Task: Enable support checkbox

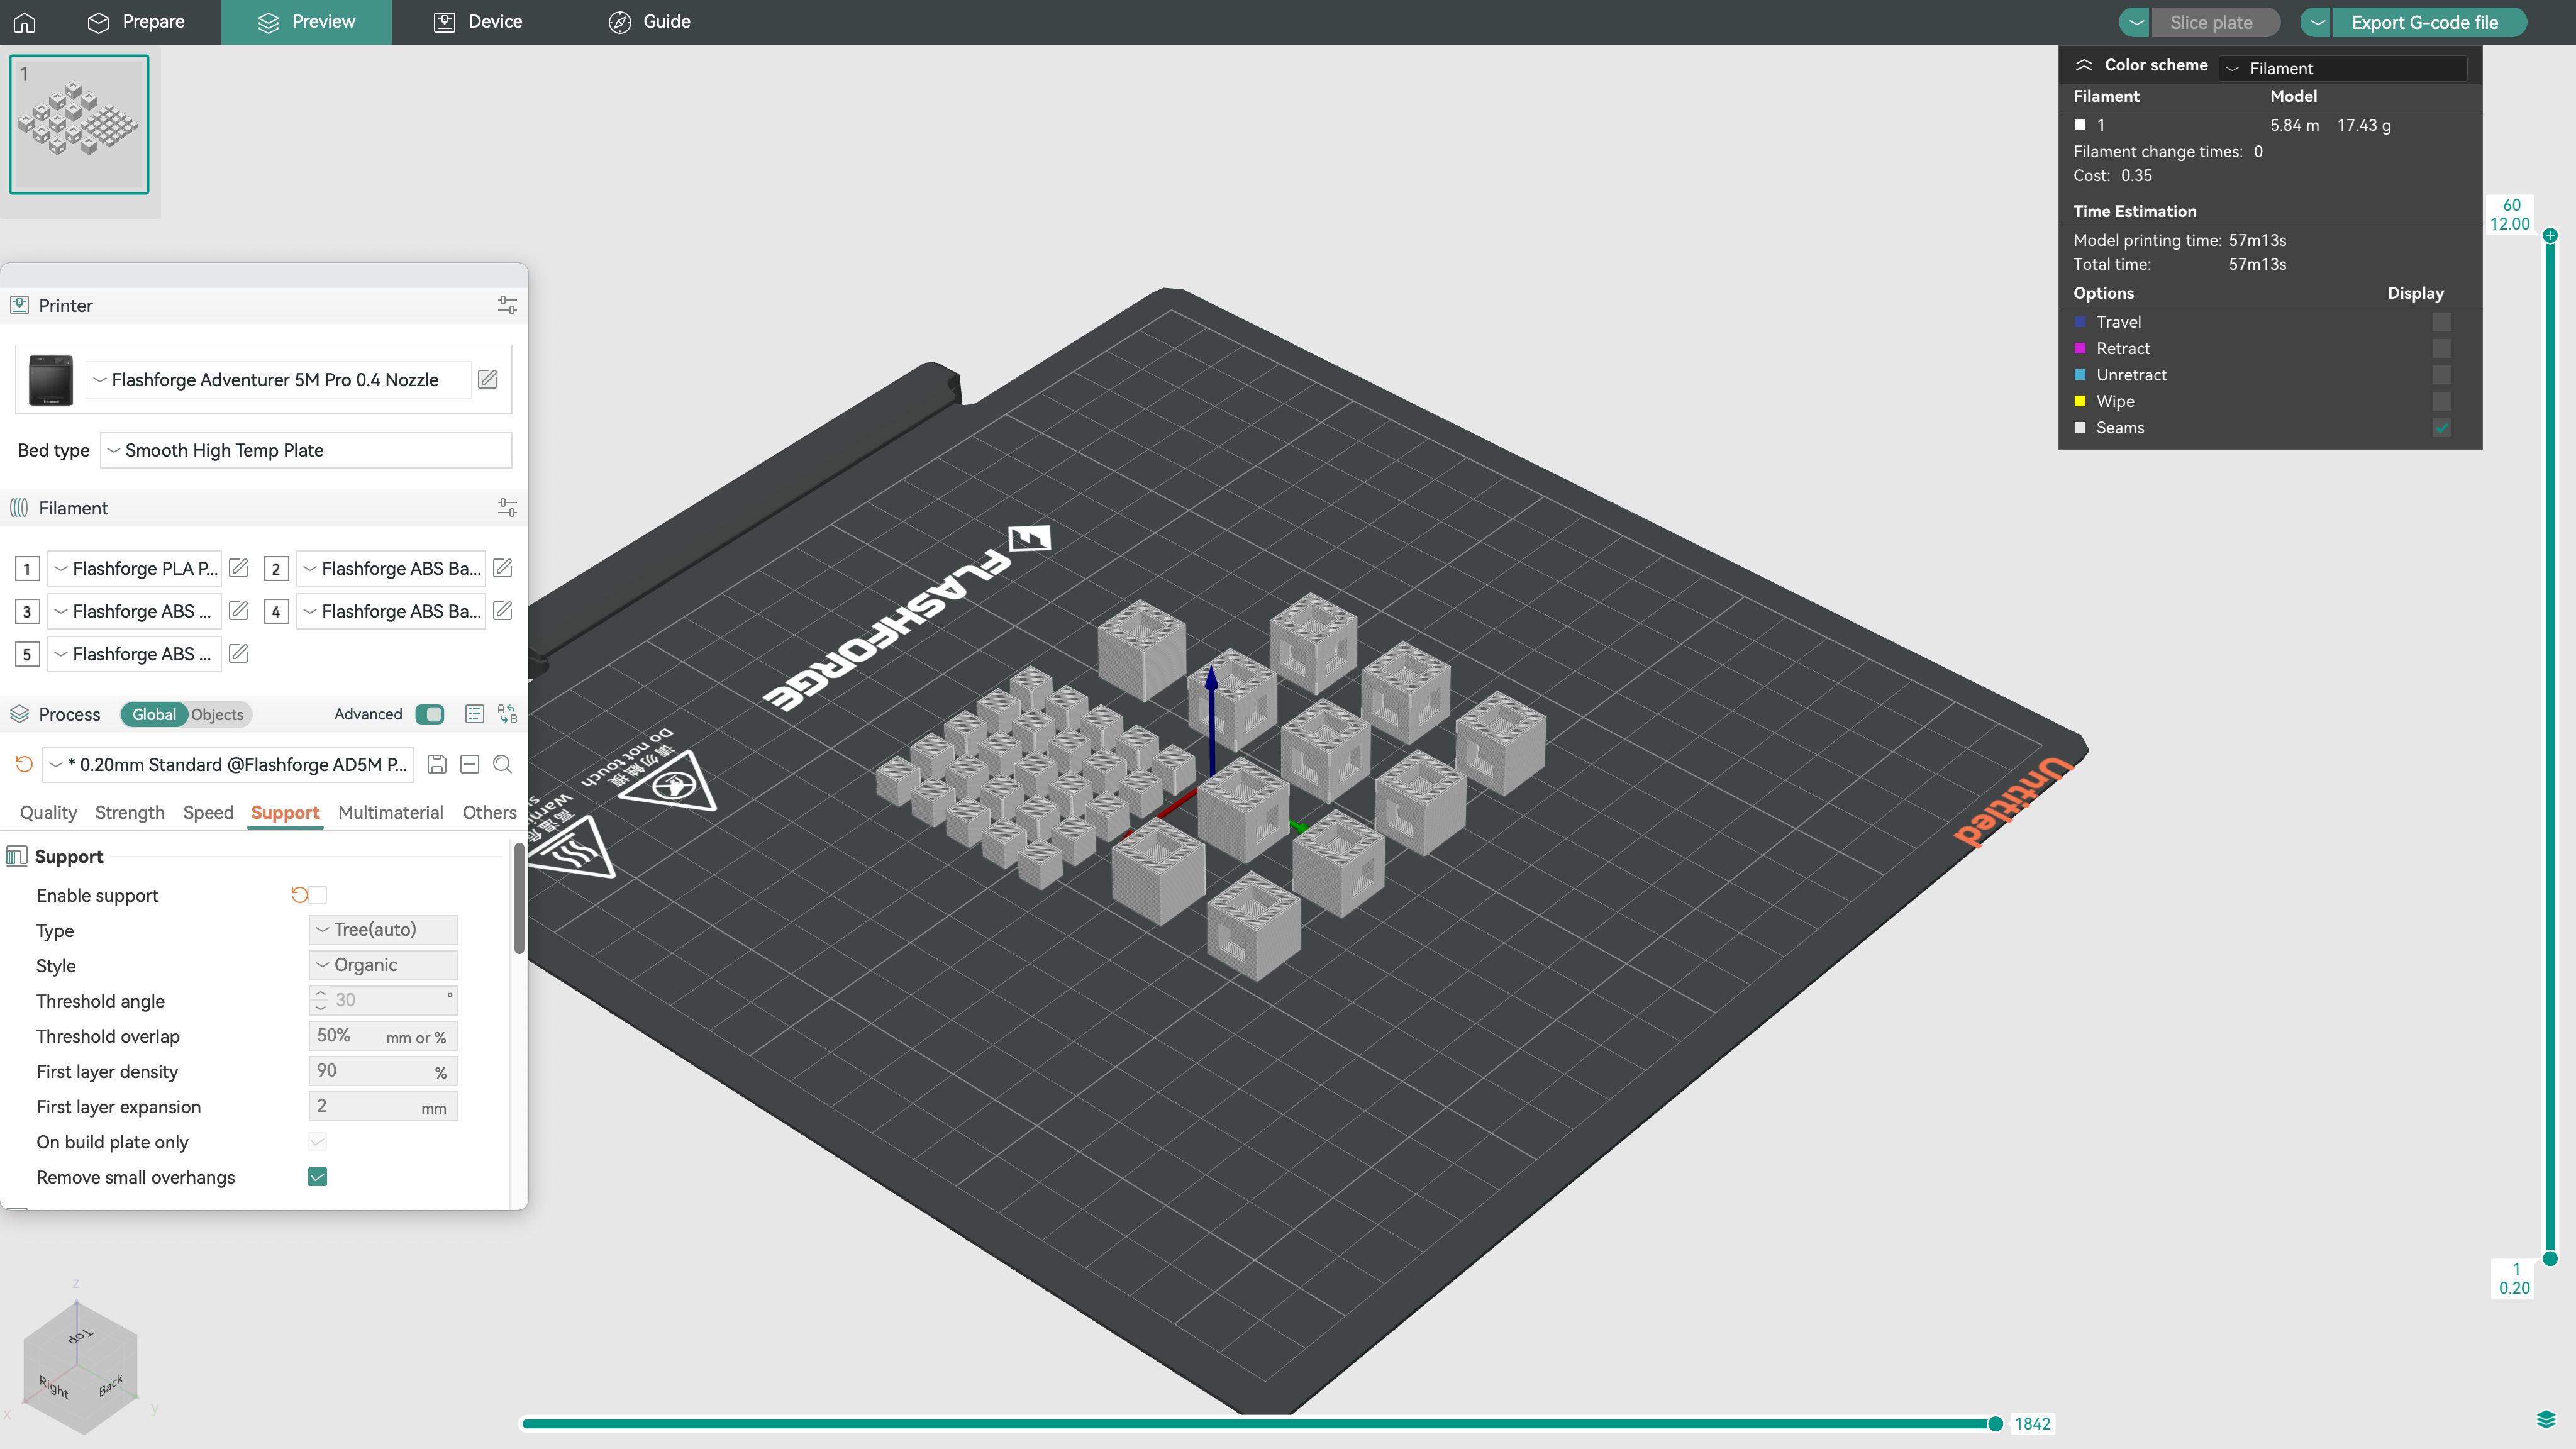Action: 318,894
